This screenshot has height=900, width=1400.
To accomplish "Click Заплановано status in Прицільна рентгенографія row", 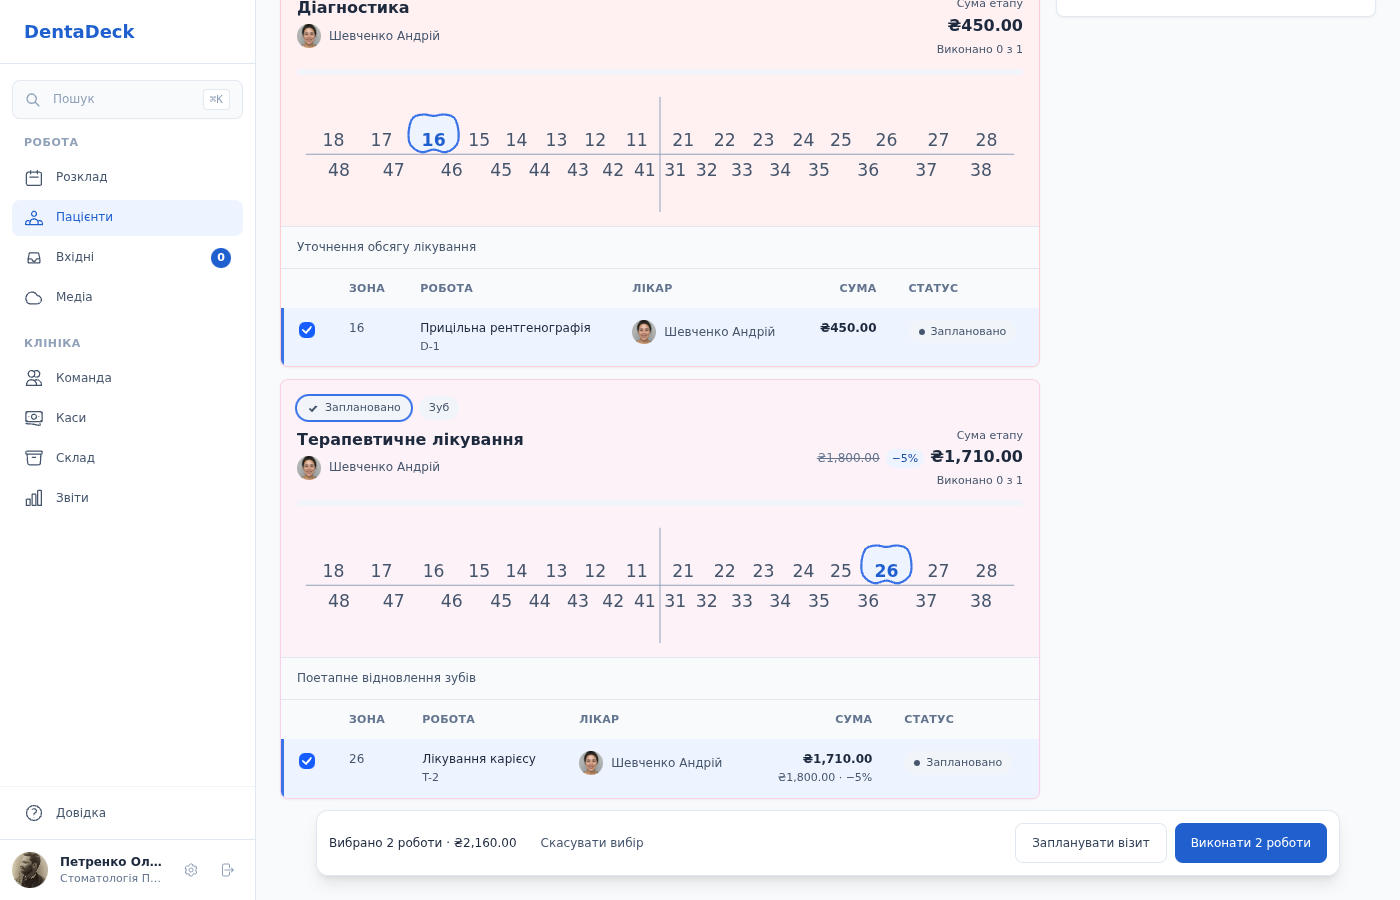I will click(x=962, y=332).
